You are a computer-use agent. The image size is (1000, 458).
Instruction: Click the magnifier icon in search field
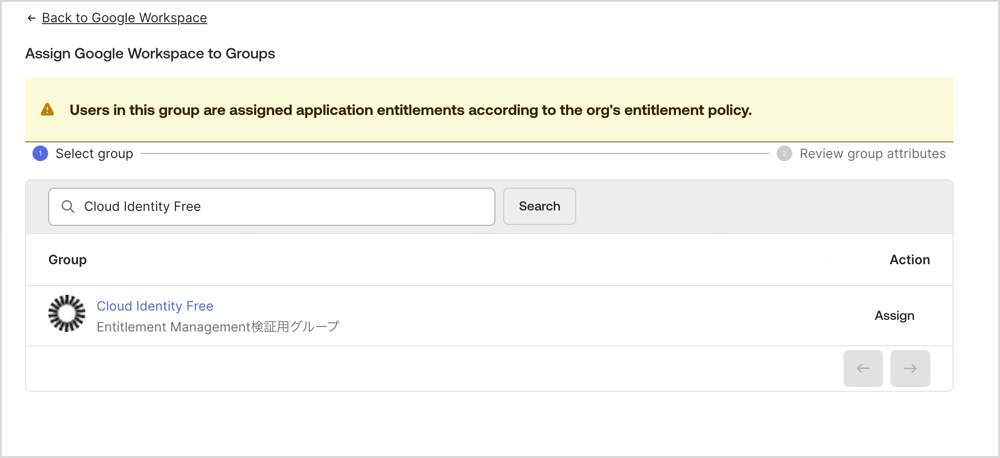click(x=68, y=207)
